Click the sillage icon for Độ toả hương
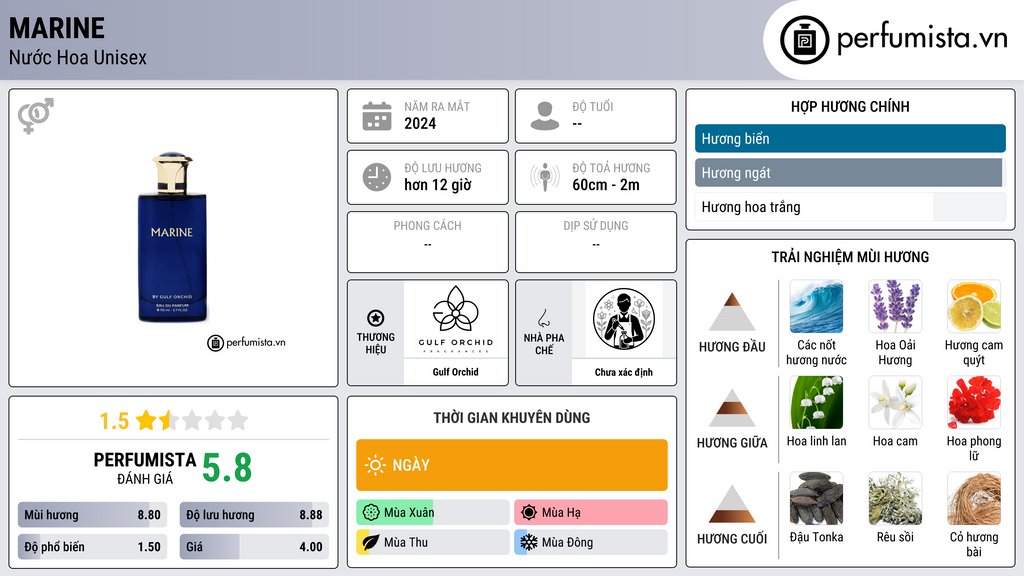 (x=545, y=177)
